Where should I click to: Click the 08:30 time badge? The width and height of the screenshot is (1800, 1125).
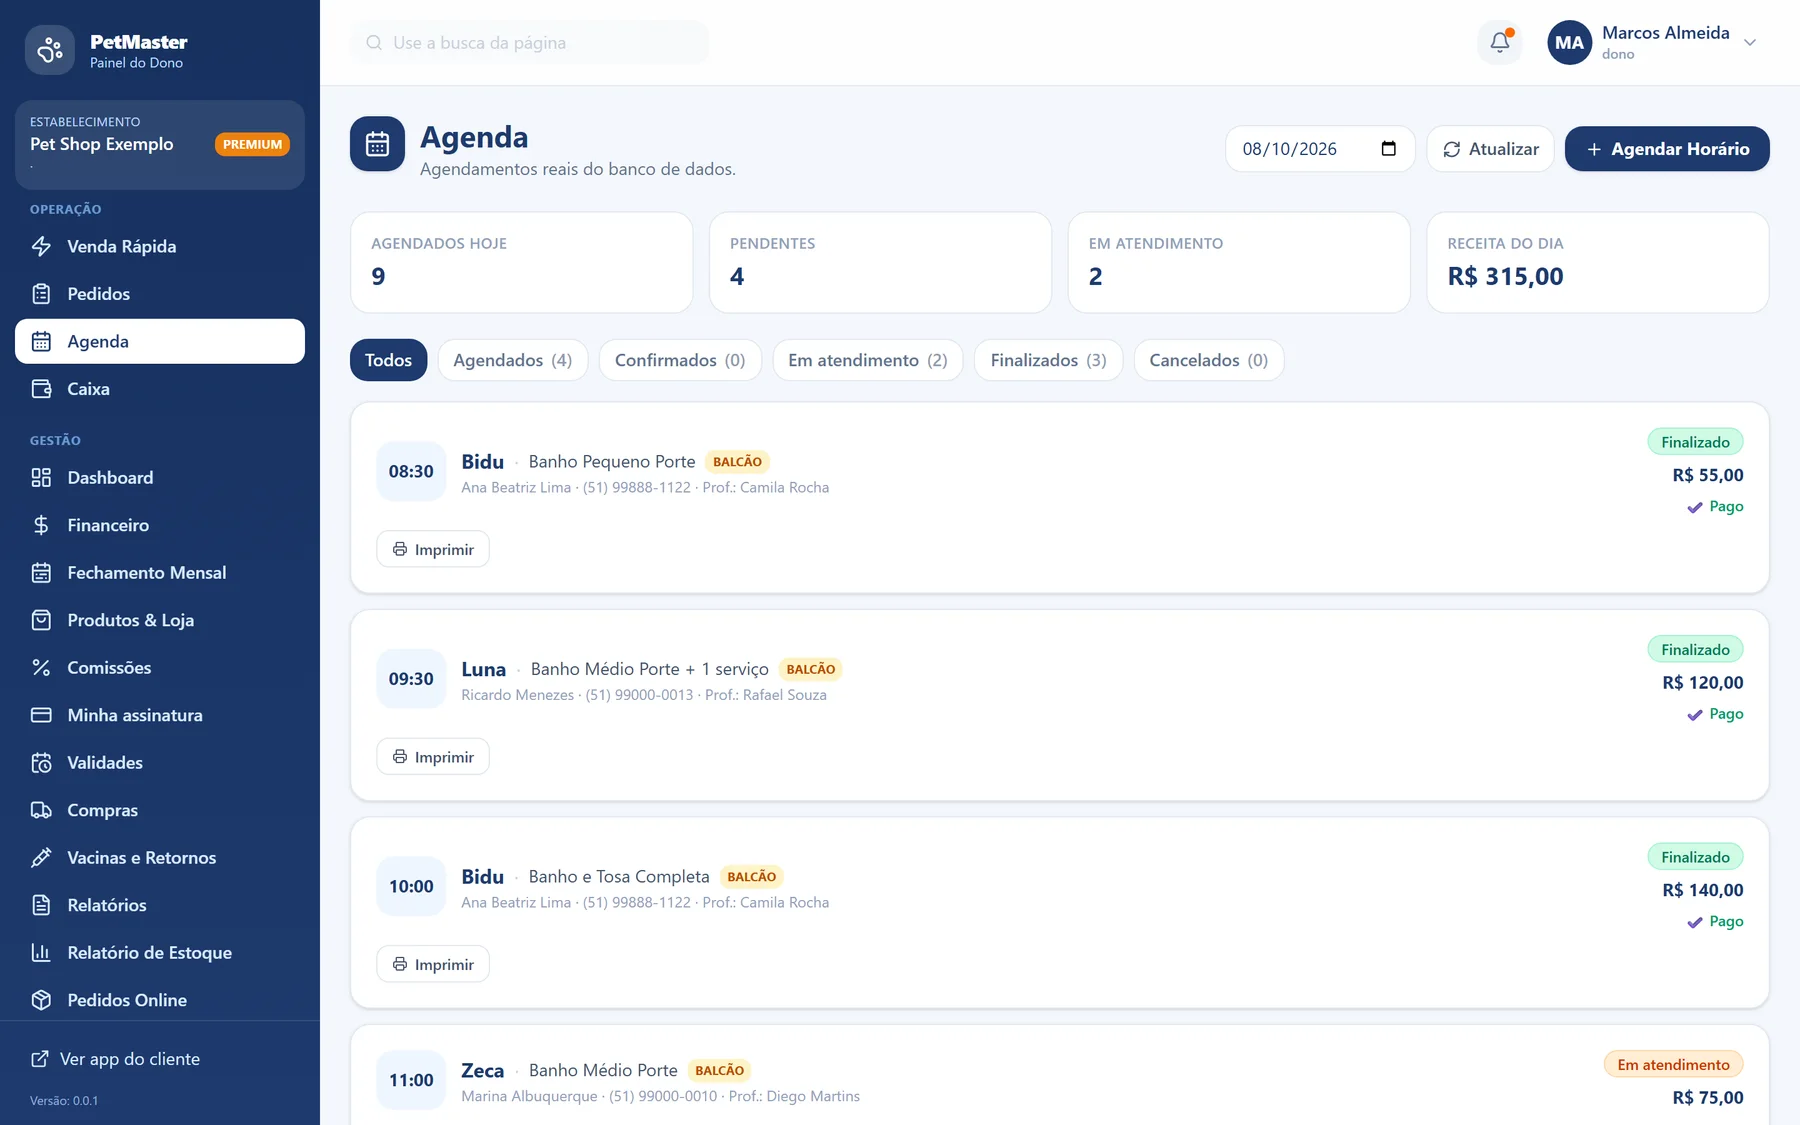tap(411, 471)
